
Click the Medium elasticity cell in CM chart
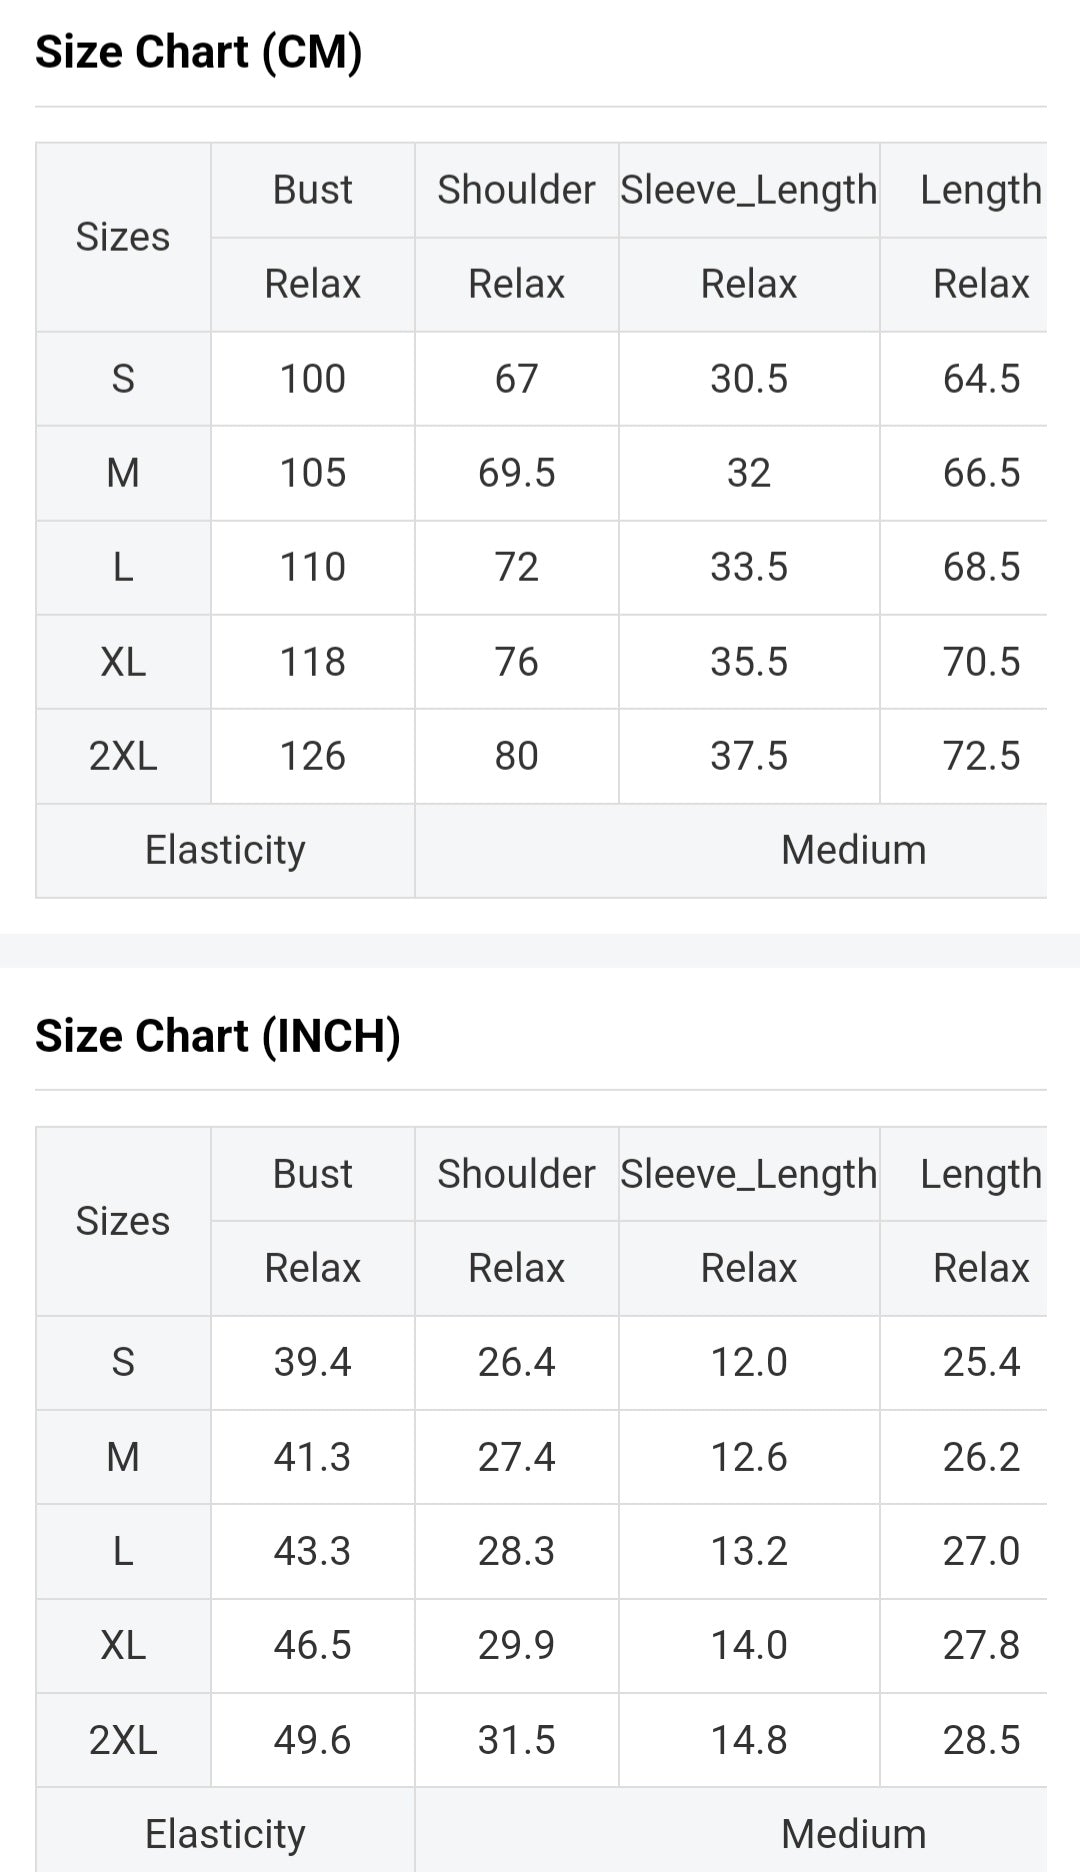852,850
